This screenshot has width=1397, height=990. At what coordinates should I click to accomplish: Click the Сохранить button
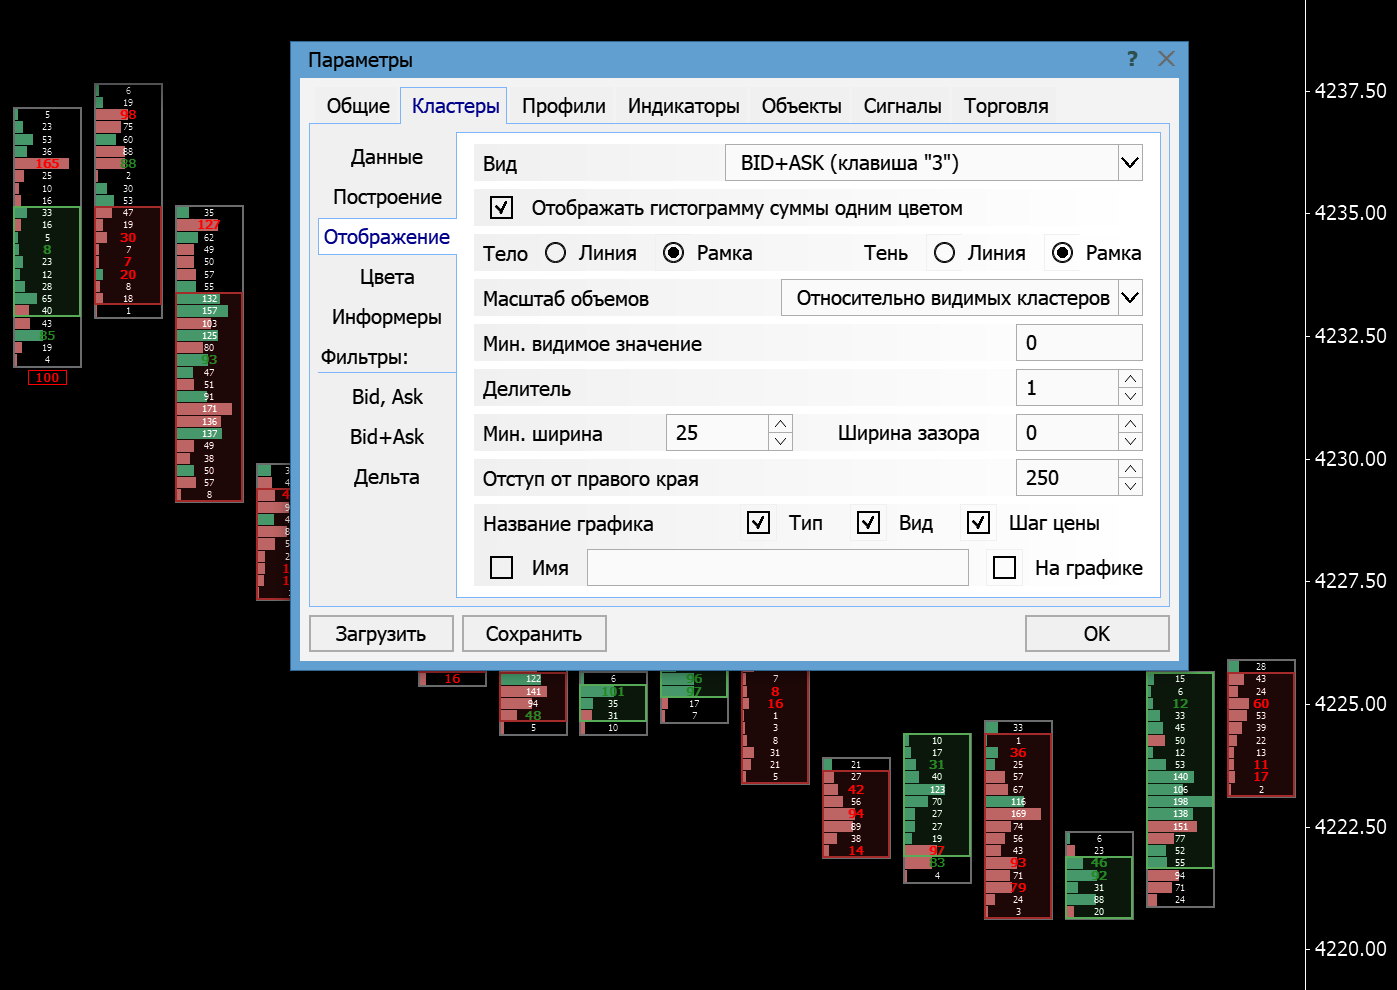coord(534,634)
